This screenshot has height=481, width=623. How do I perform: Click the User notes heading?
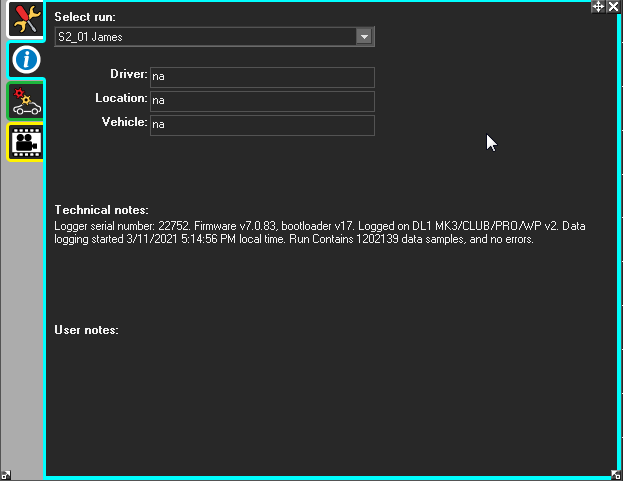point(86,329)
